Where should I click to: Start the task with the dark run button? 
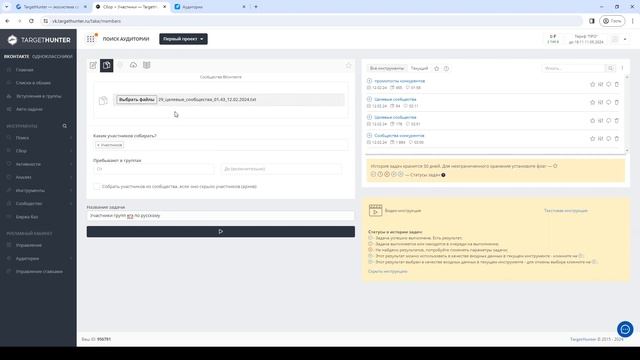[220, 232]
